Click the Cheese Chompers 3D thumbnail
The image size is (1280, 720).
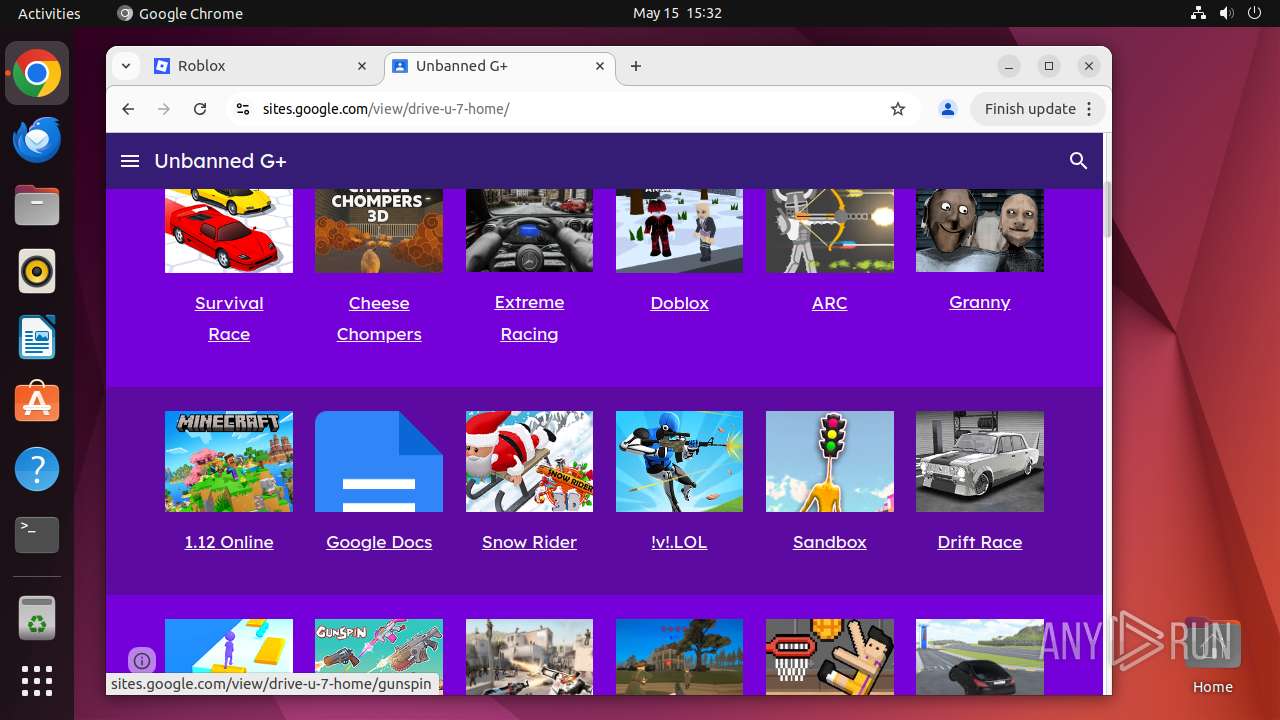coord(379,230)
